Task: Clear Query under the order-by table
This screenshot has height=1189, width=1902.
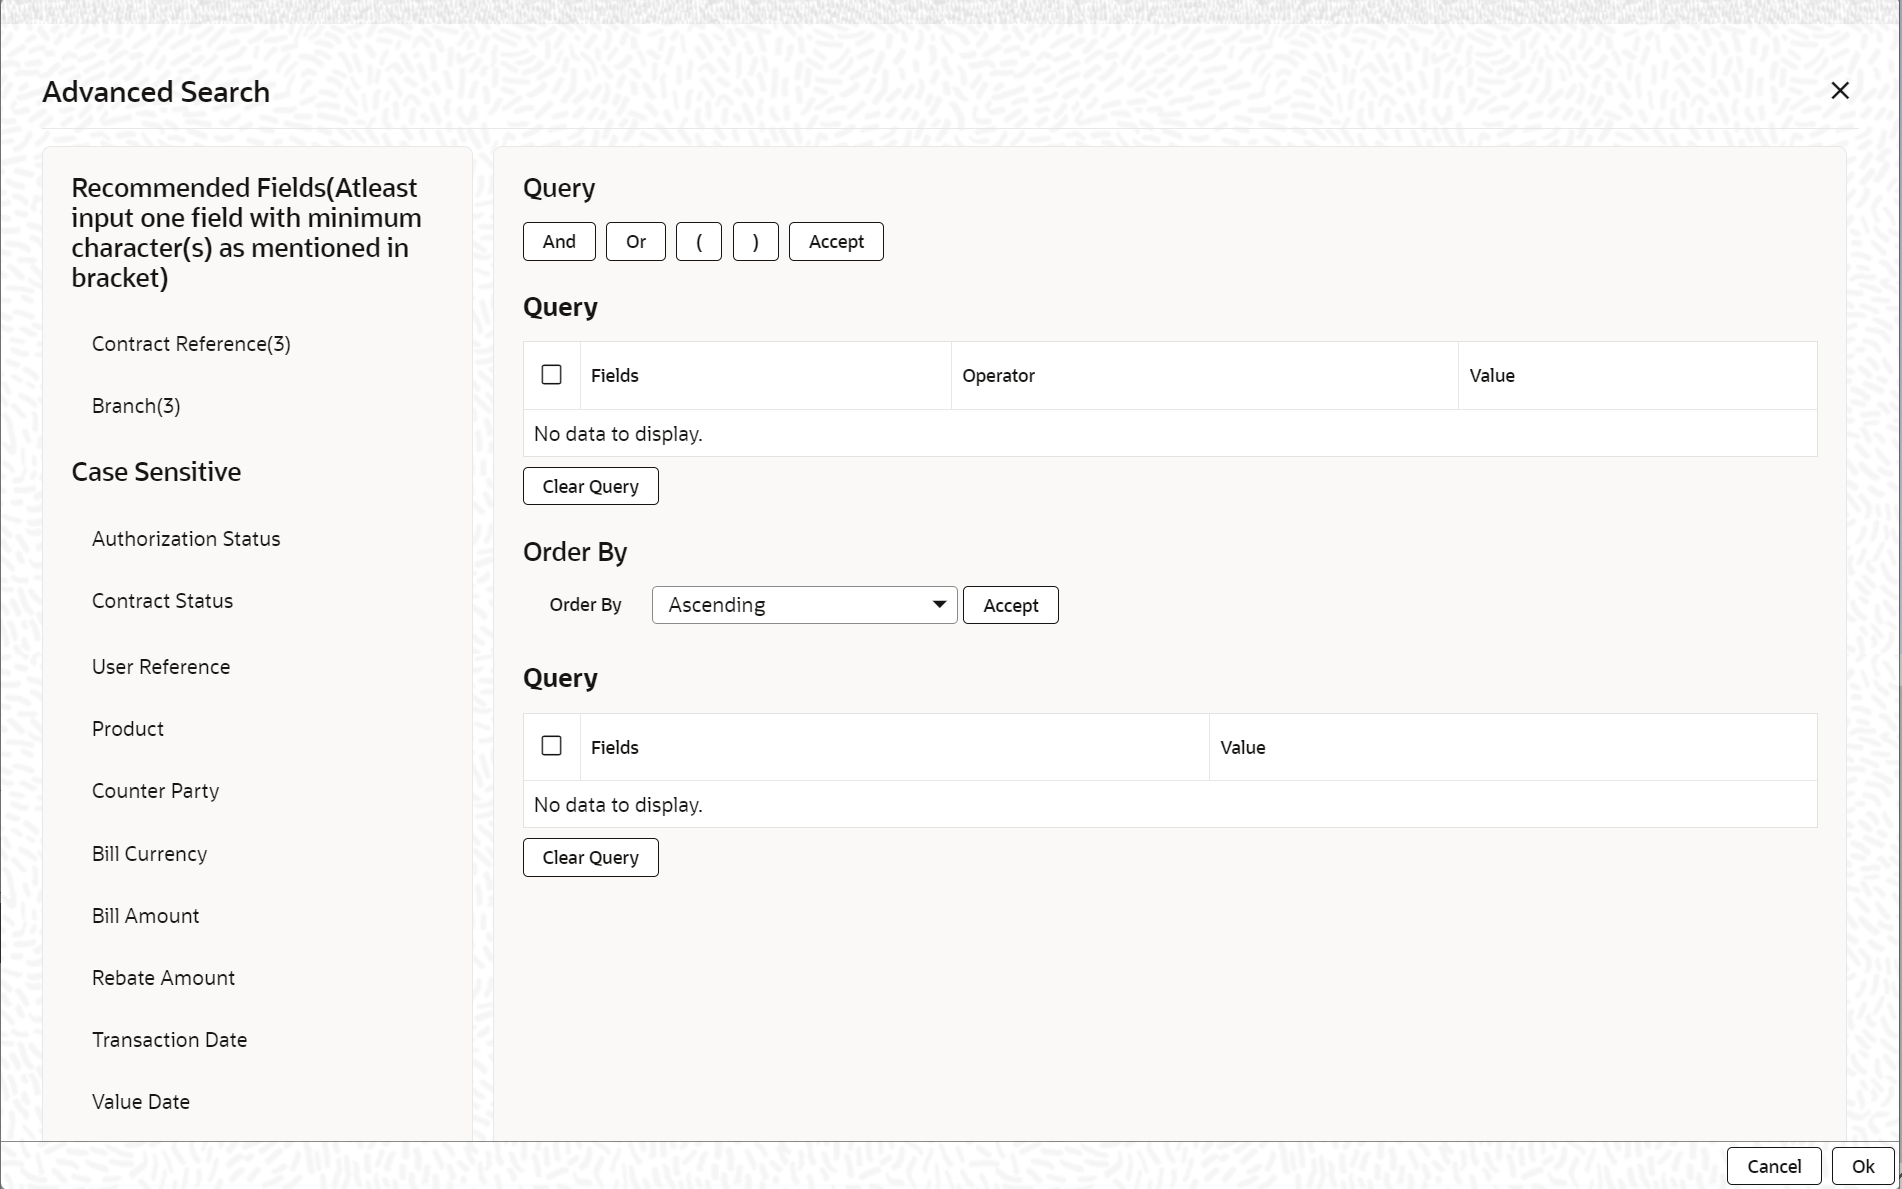Action: coord(591,857)
